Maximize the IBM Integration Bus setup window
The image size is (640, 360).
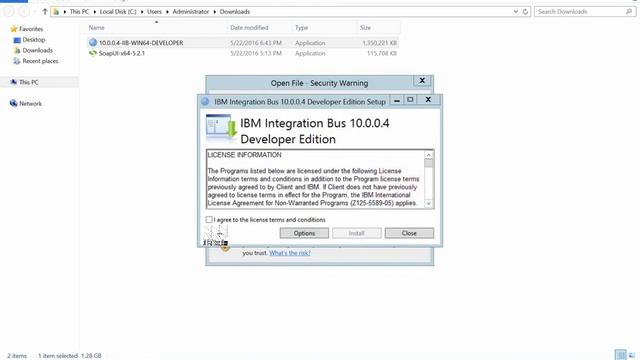pos(410,100)
